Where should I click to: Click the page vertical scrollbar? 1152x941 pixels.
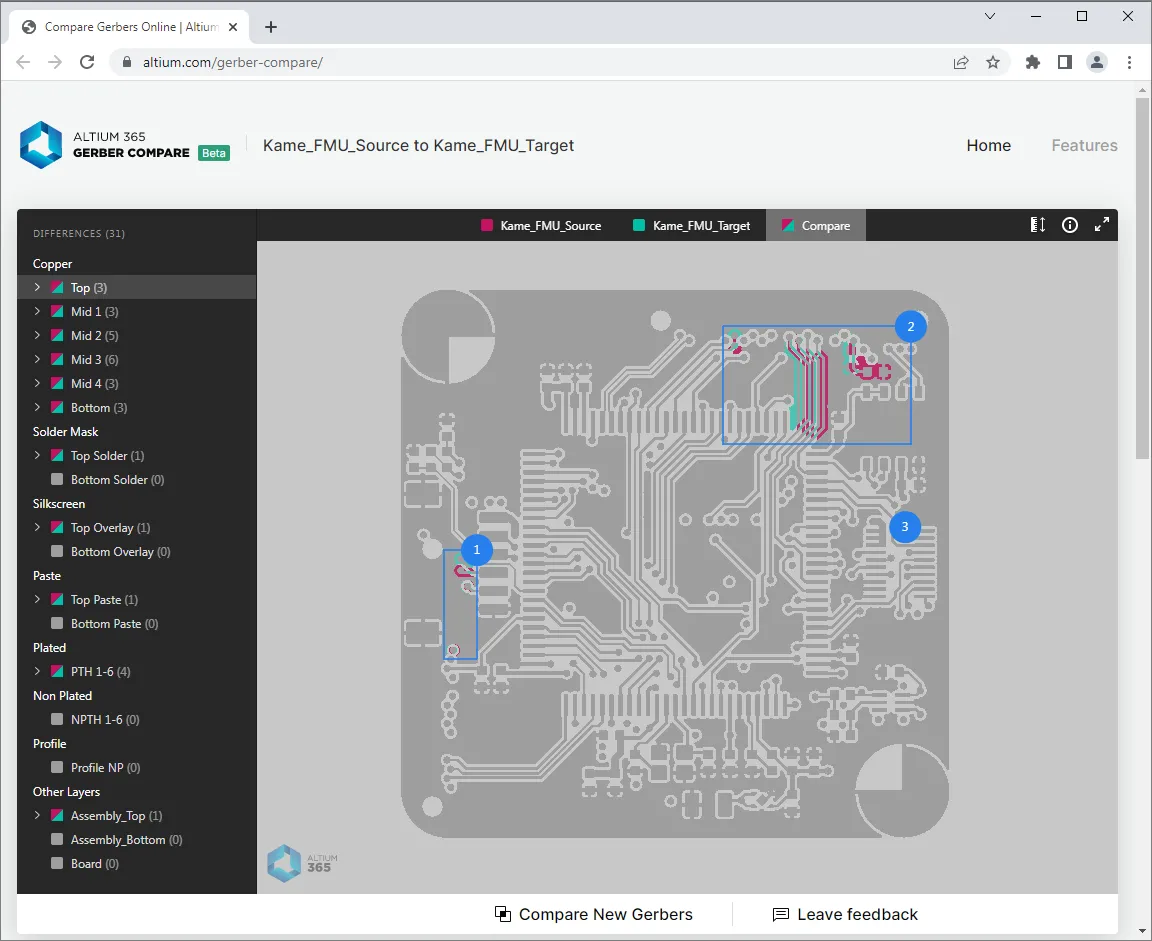coord(1142,279)
